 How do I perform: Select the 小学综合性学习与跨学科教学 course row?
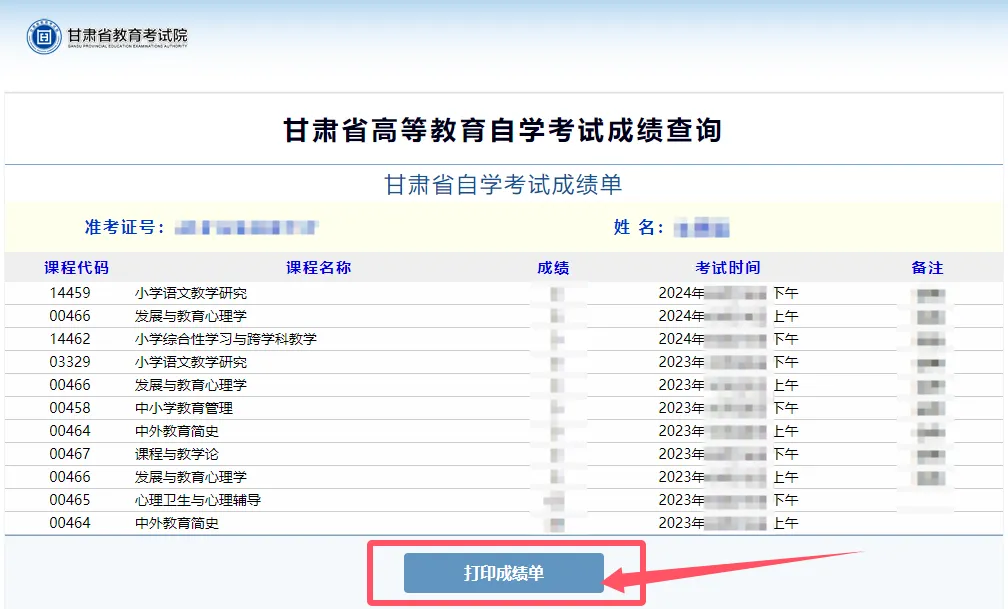coord(226,339)
